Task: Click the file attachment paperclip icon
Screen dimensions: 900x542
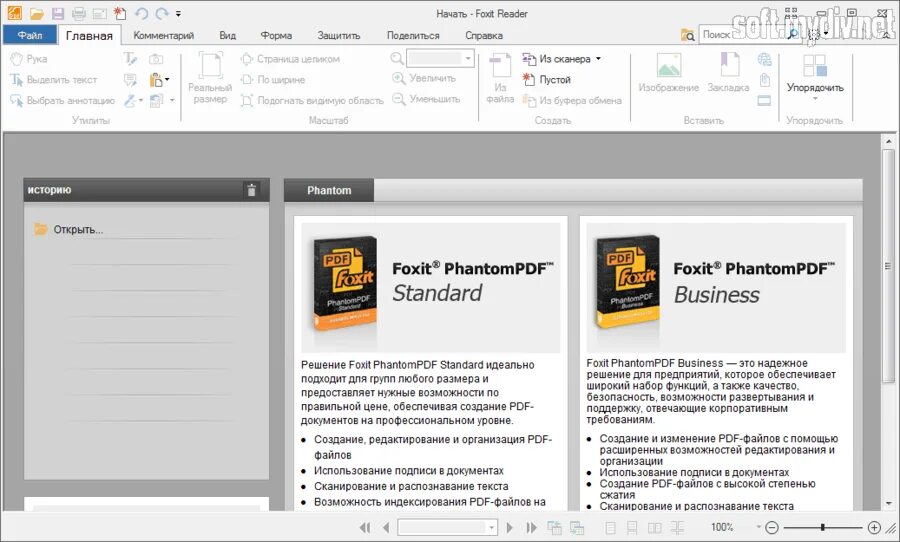Action: pyautogui.click(x=765, y=80)
